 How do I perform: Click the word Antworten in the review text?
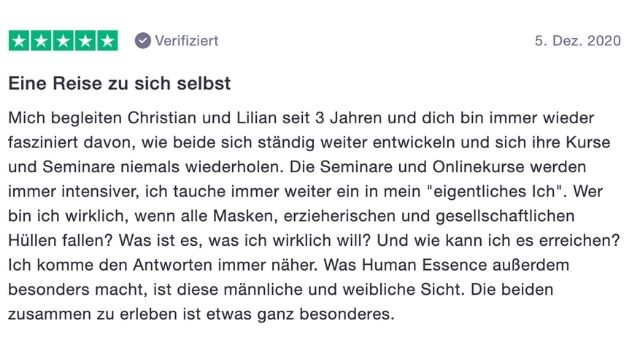tap(173, 265)
